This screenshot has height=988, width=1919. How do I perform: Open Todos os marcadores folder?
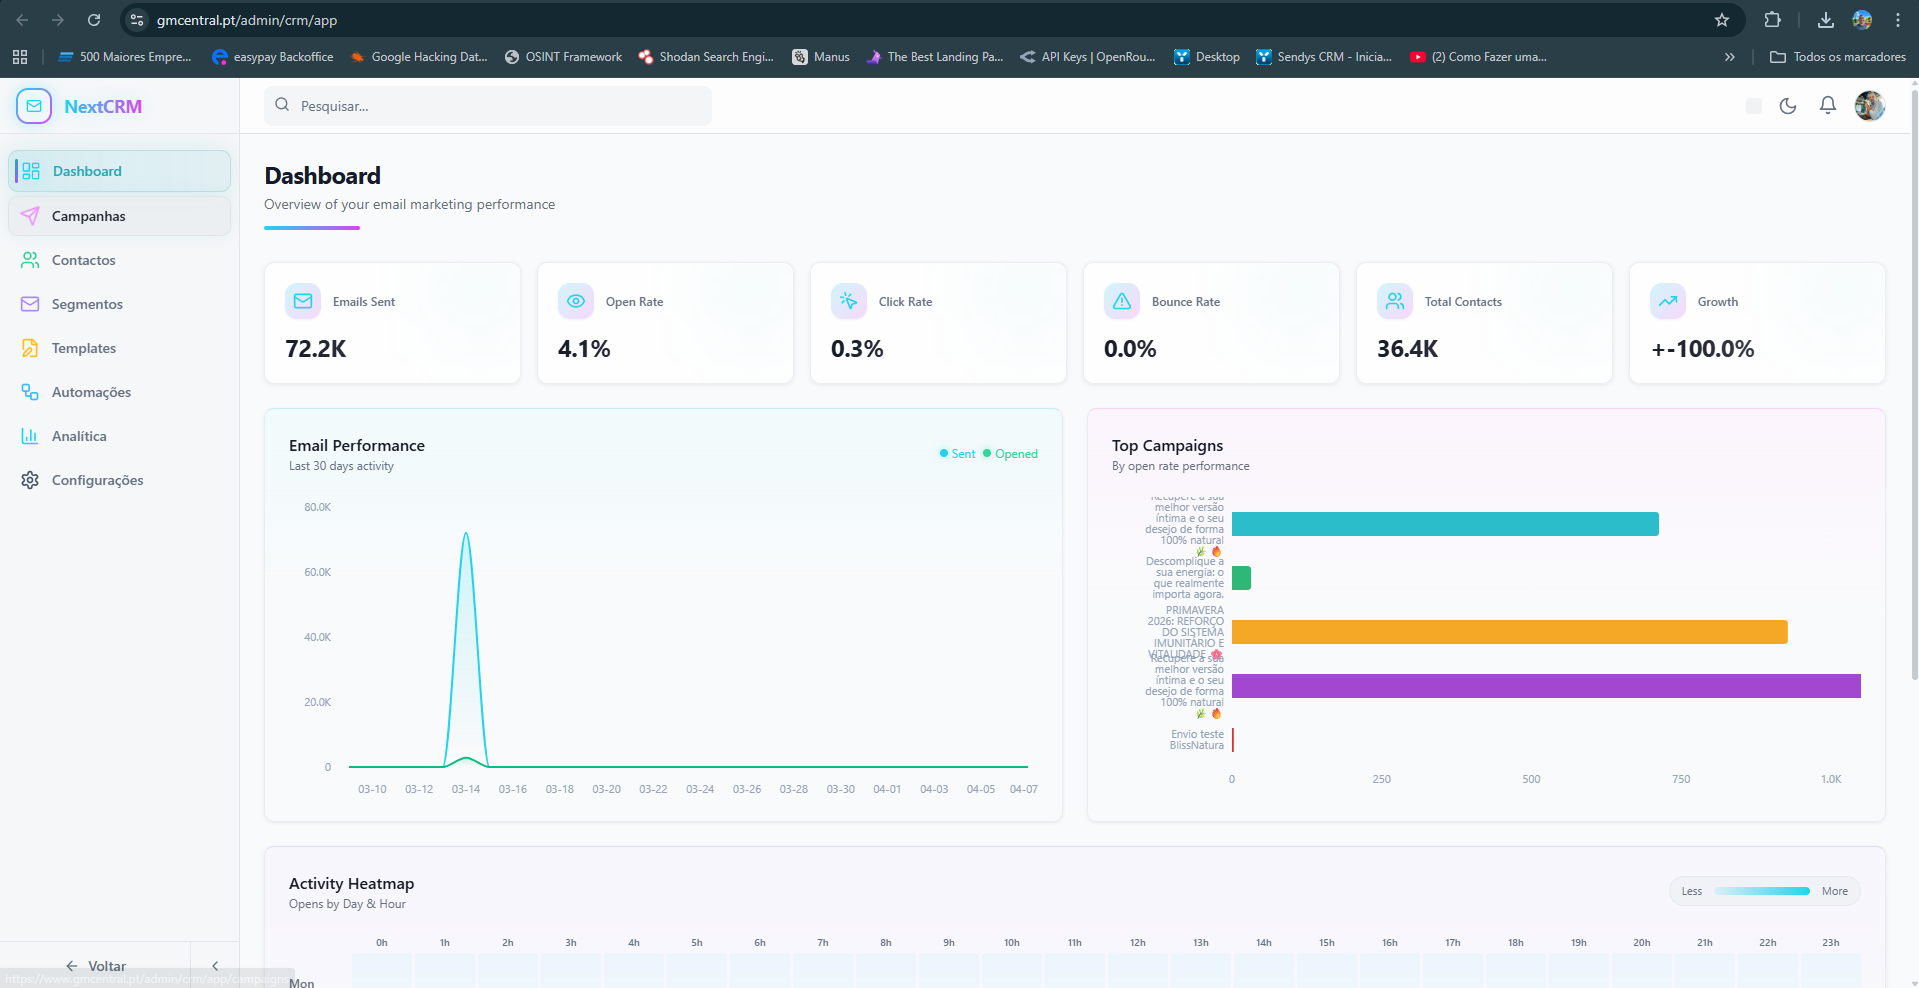point(1837,57)
